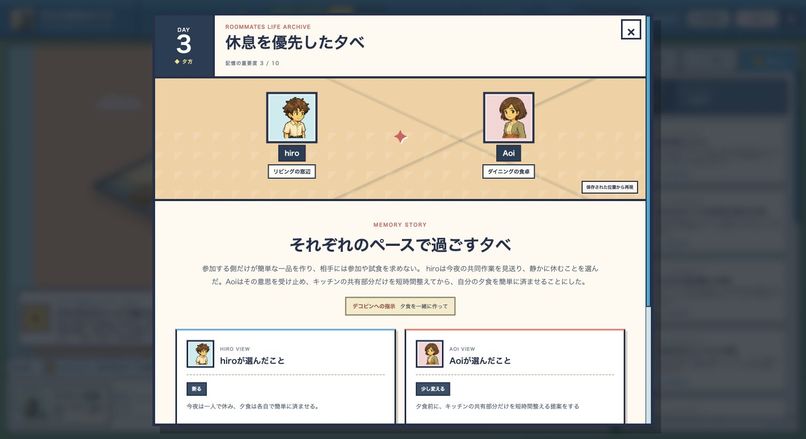This screenshot has width=806, height=439.
Task: Click the 記憶の重要度 3 / 10 text
Action: pyautogui.click(x=252, y=63)
